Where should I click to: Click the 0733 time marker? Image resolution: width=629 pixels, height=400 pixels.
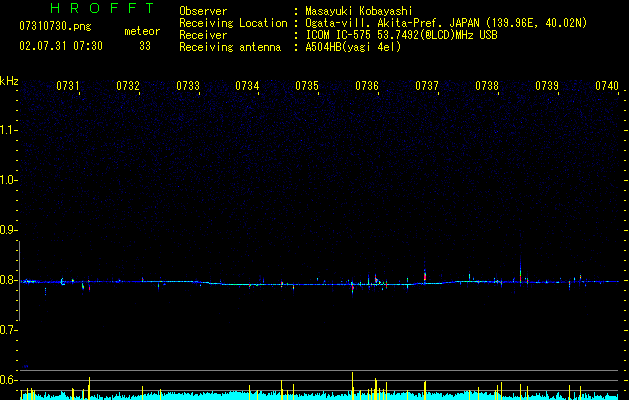pyautogui.click(x=188, y=86)
